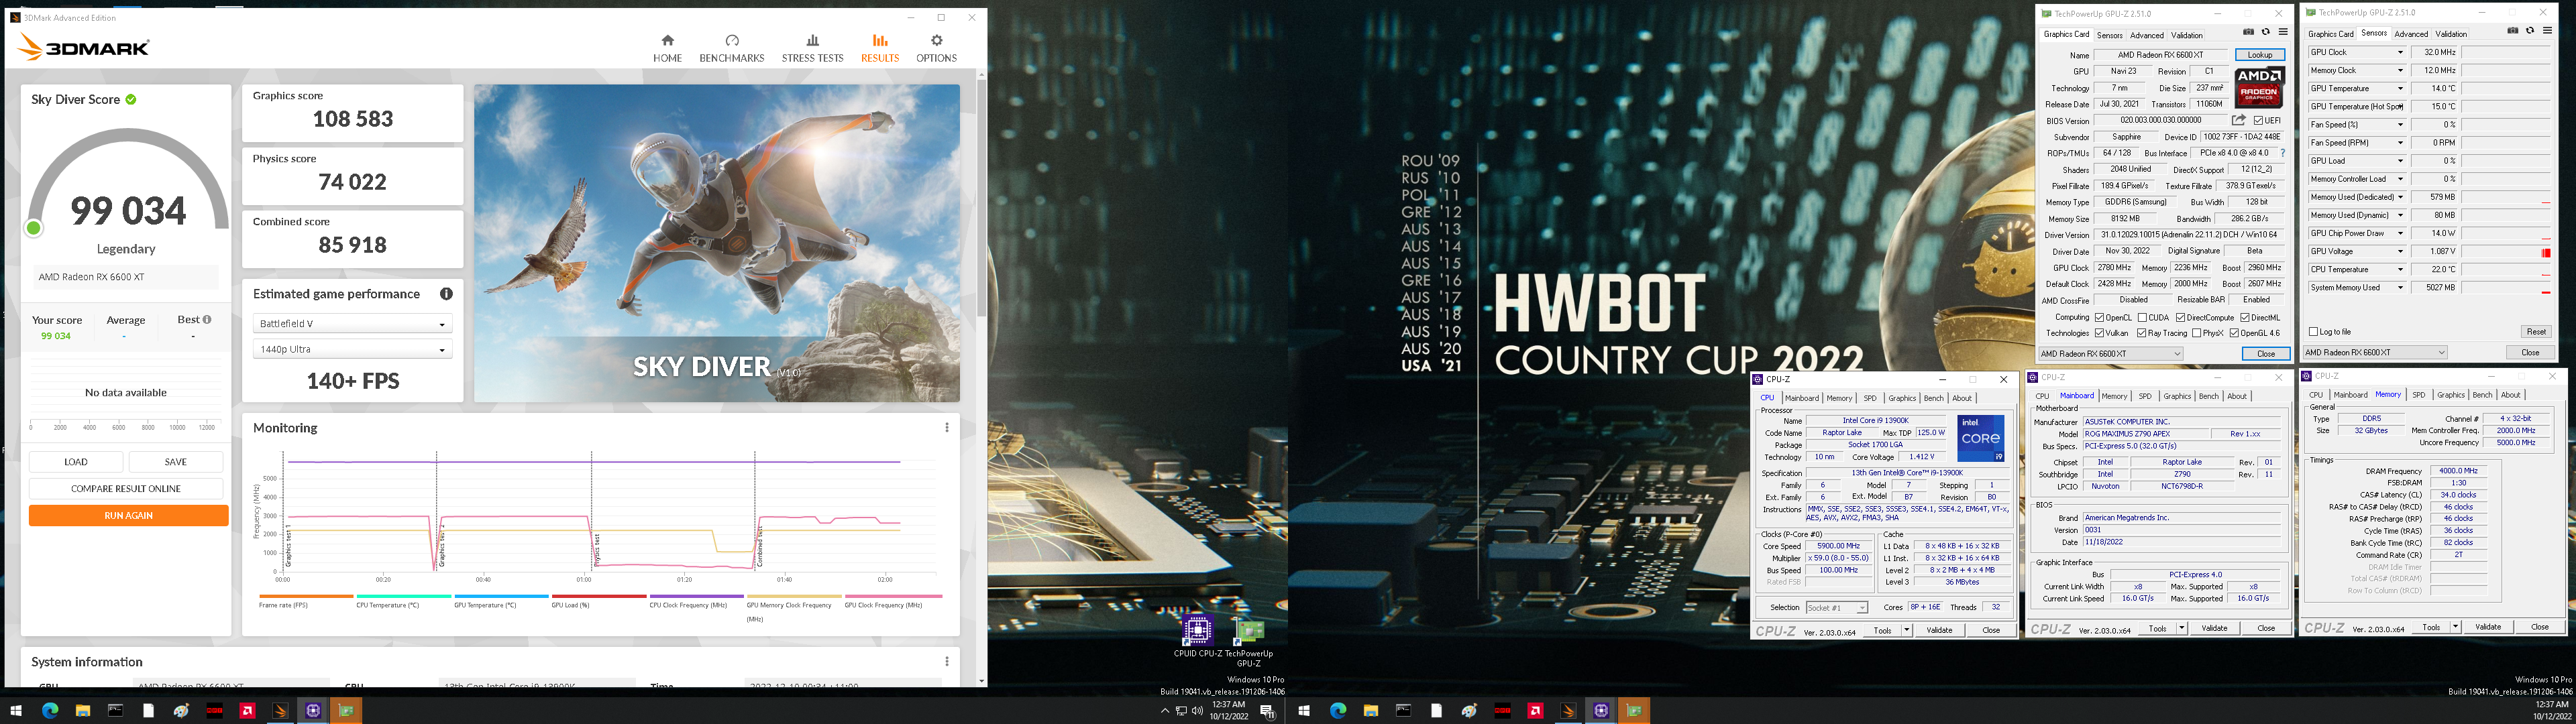Click the 3DMark results vertical scrollbar

981,198
